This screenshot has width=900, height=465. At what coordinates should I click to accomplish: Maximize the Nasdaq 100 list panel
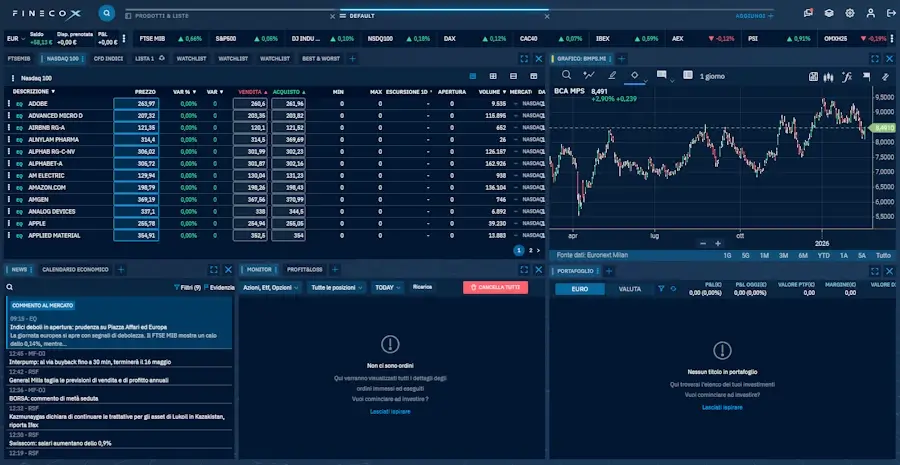click(523, 59)
